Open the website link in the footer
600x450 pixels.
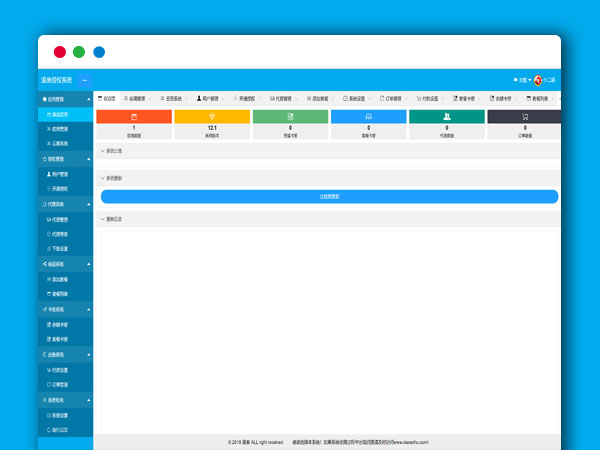pos(393,441)
